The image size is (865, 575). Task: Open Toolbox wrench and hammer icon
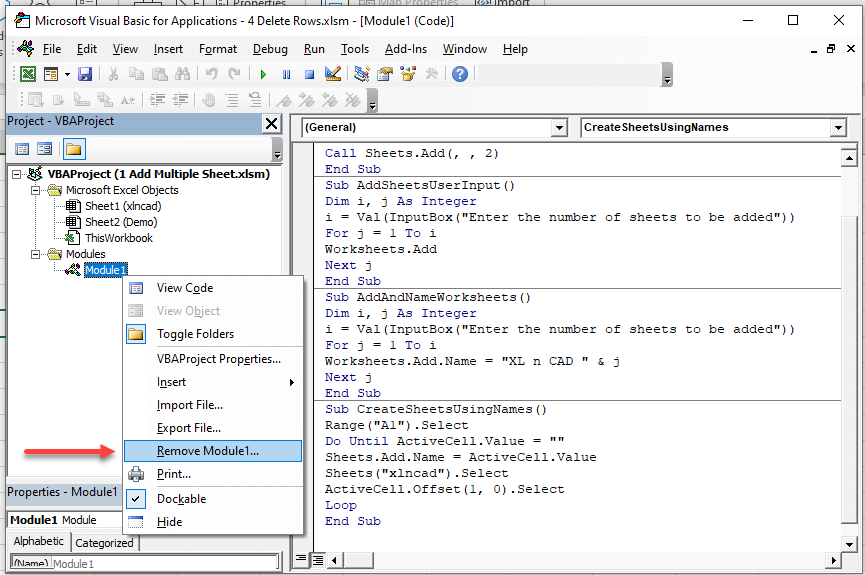click(x=431, y=74)
